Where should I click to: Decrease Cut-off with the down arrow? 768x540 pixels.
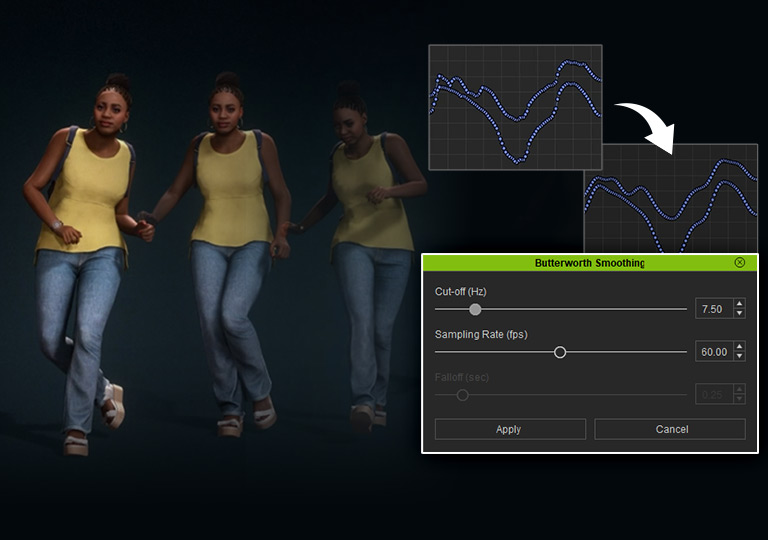point(739,314)
